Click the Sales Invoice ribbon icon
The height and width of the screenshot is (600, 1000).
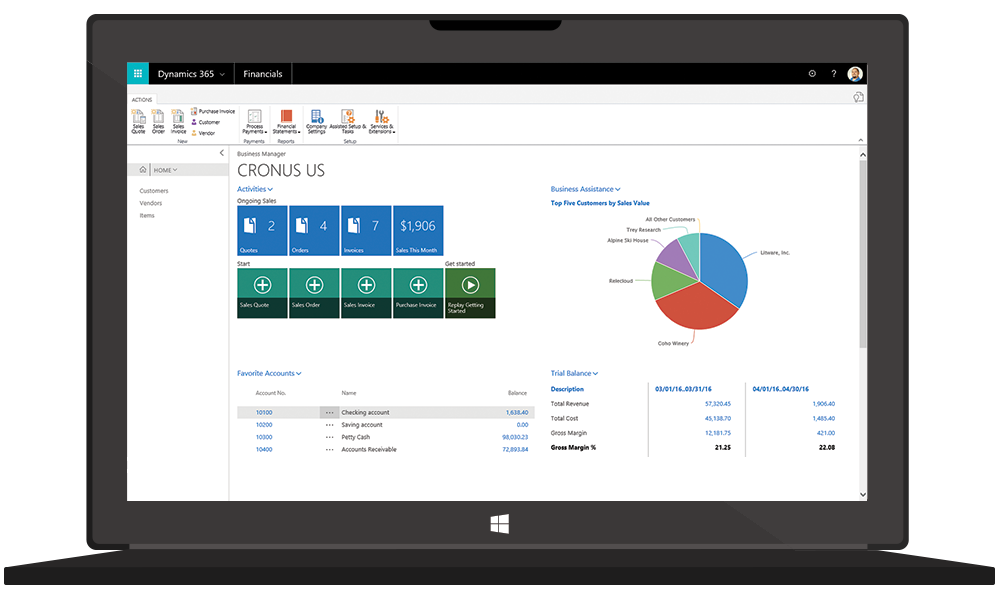click(179, 122)
